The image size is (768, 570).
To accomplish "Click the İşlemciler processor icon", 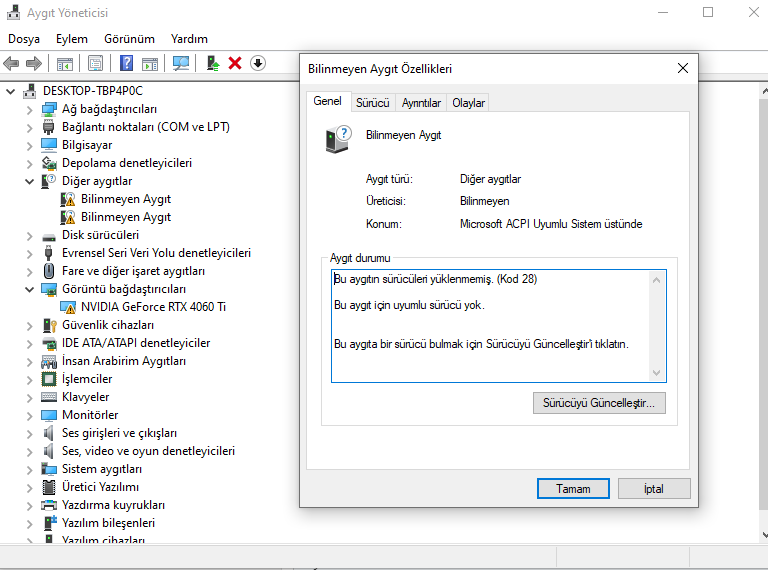I will (49, 379).
